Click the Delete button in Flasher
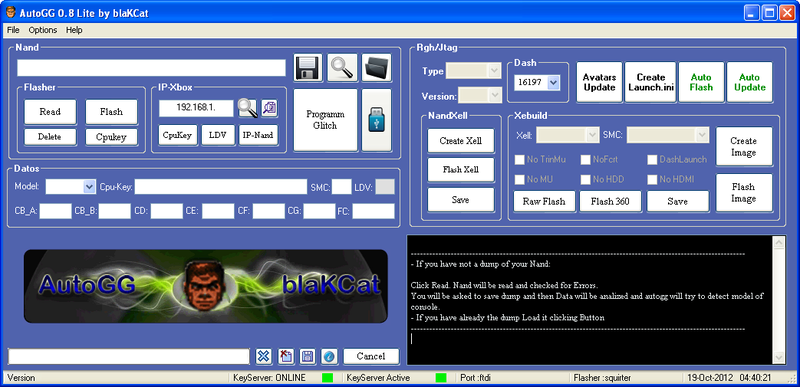 tap(50, 137)
